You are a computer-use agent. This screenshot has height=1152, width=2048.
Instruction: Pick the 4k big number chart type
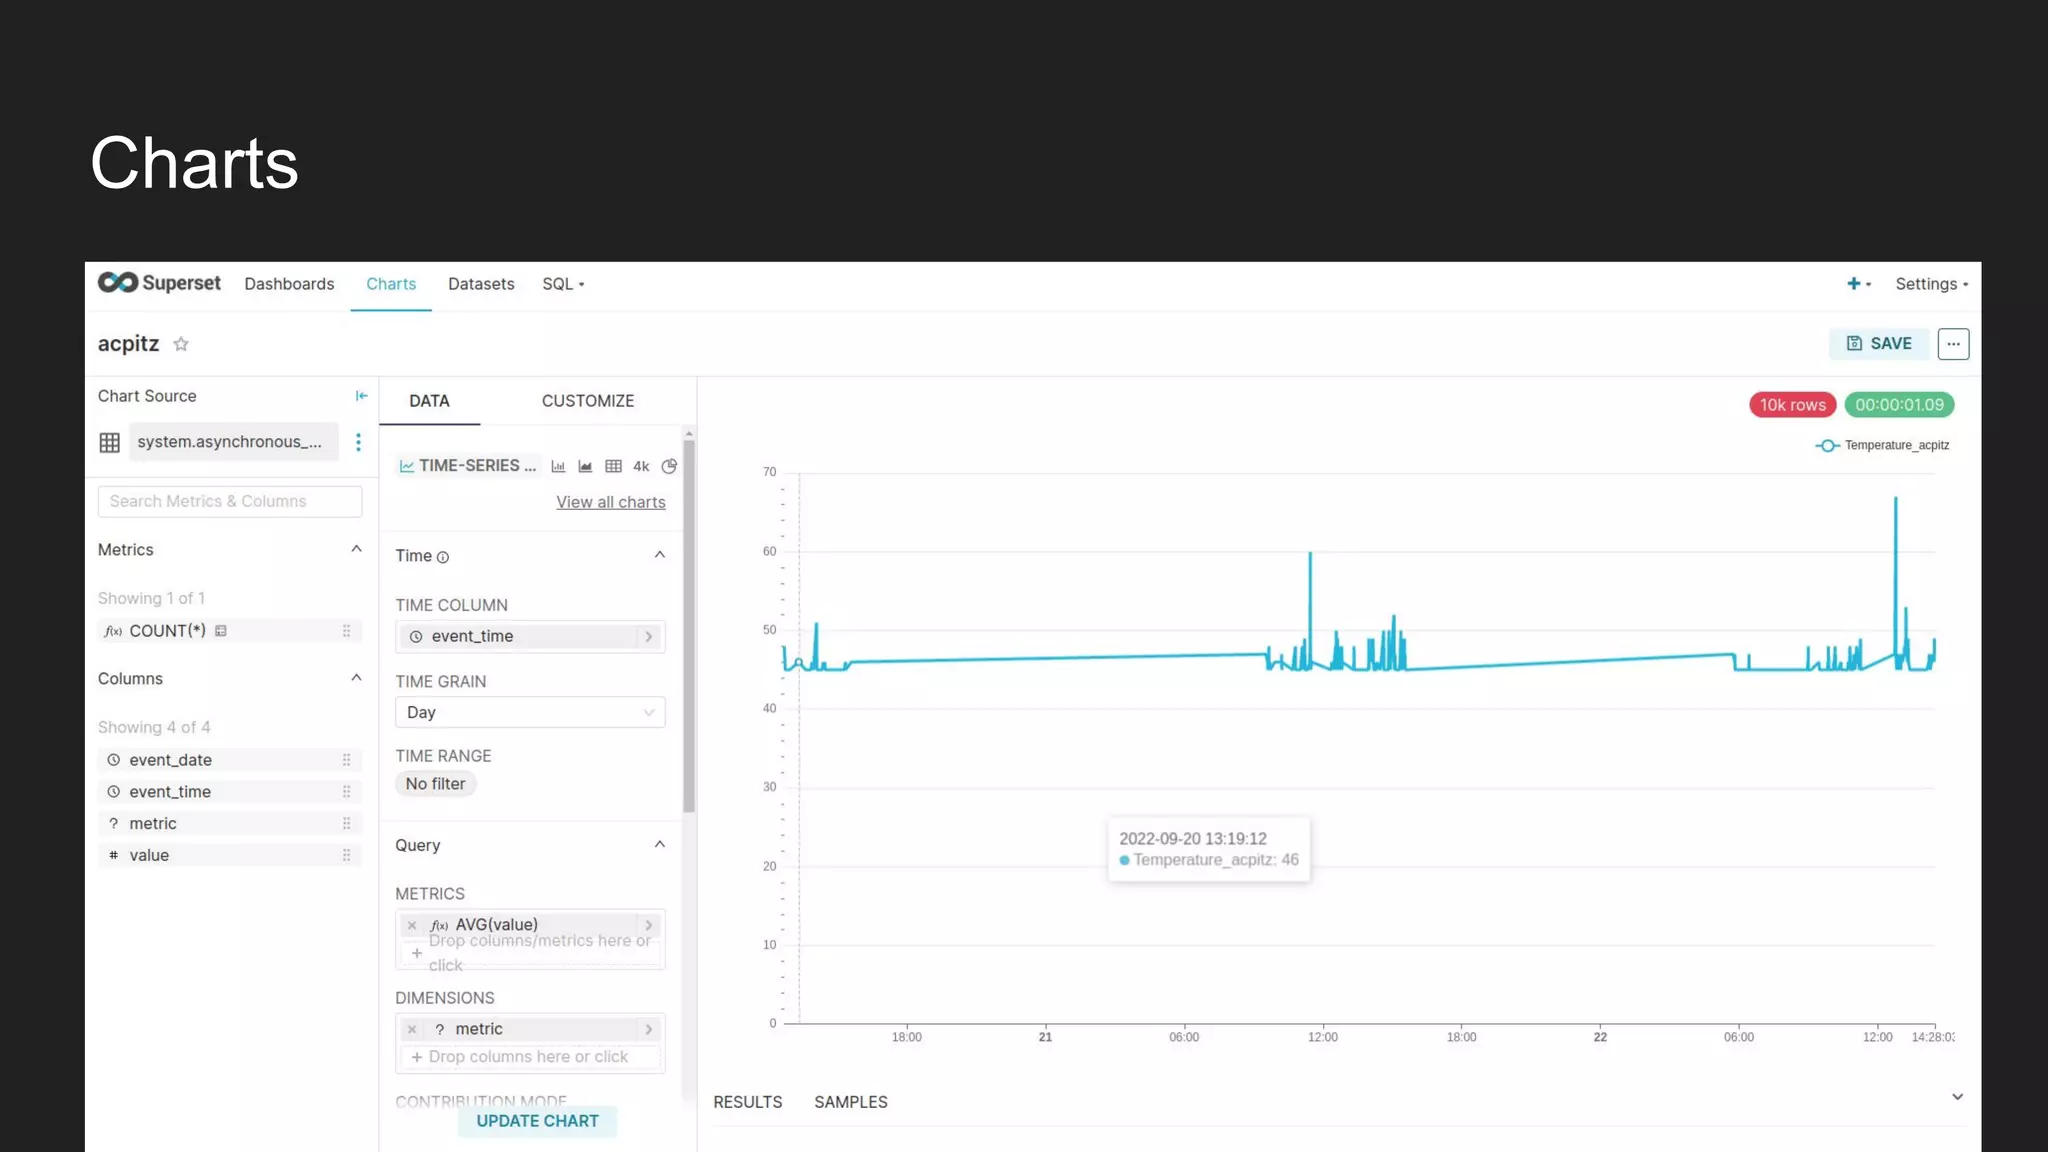pos(641,466)
